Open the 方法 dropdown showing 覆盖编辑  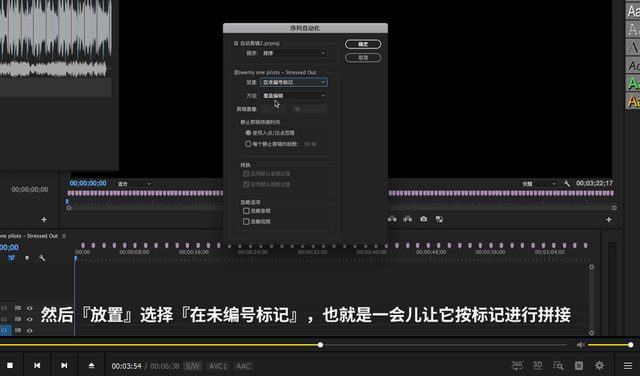point(293,96)
